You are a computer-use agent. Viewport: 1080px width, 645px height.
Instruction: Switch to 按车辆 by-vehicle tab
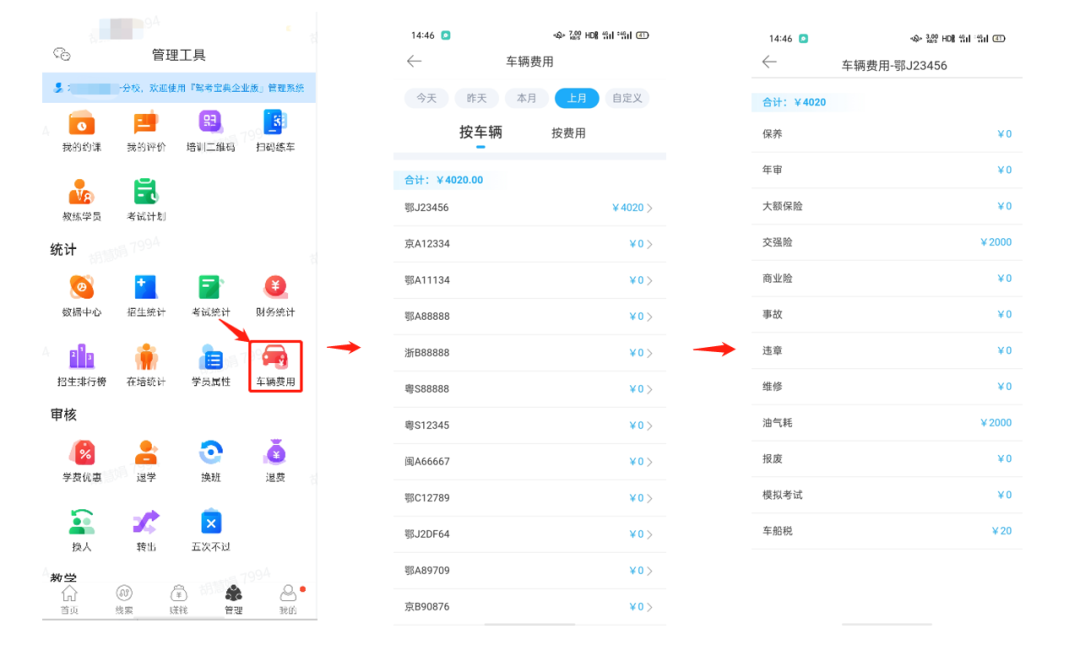click(481, 132)
